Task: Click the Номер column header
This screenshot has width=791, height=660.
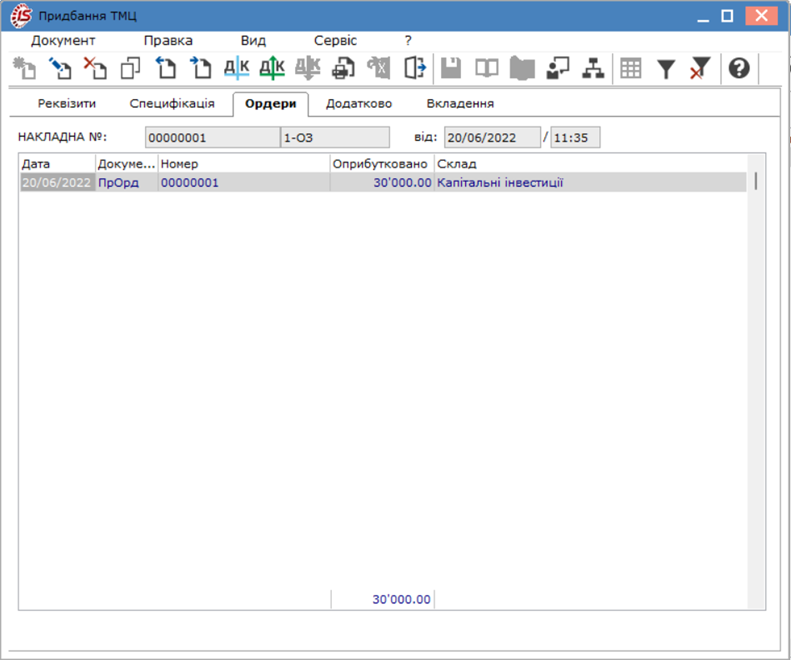Action: coord(244,164)
